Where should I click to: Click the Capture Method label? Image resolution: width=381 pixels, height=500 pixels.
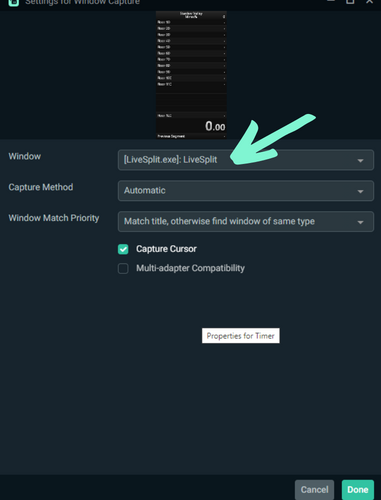pos(41,187)
